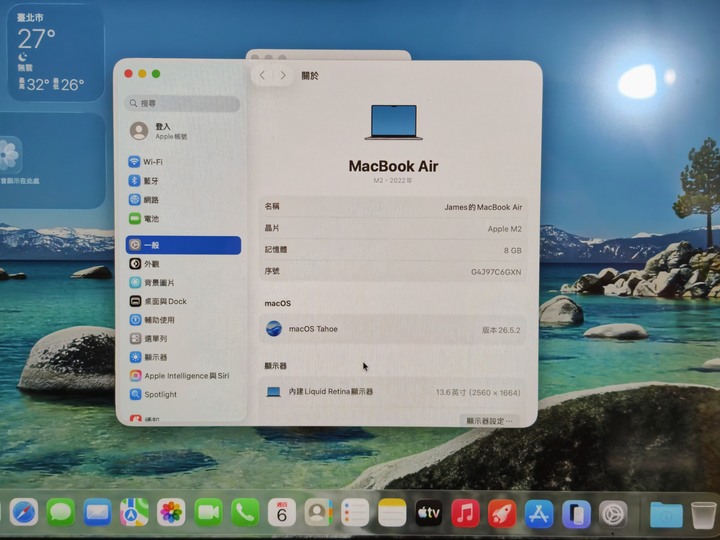720x540 pixels.
Task: Click the built-in Liquid Retina display row
Action: 393,392
